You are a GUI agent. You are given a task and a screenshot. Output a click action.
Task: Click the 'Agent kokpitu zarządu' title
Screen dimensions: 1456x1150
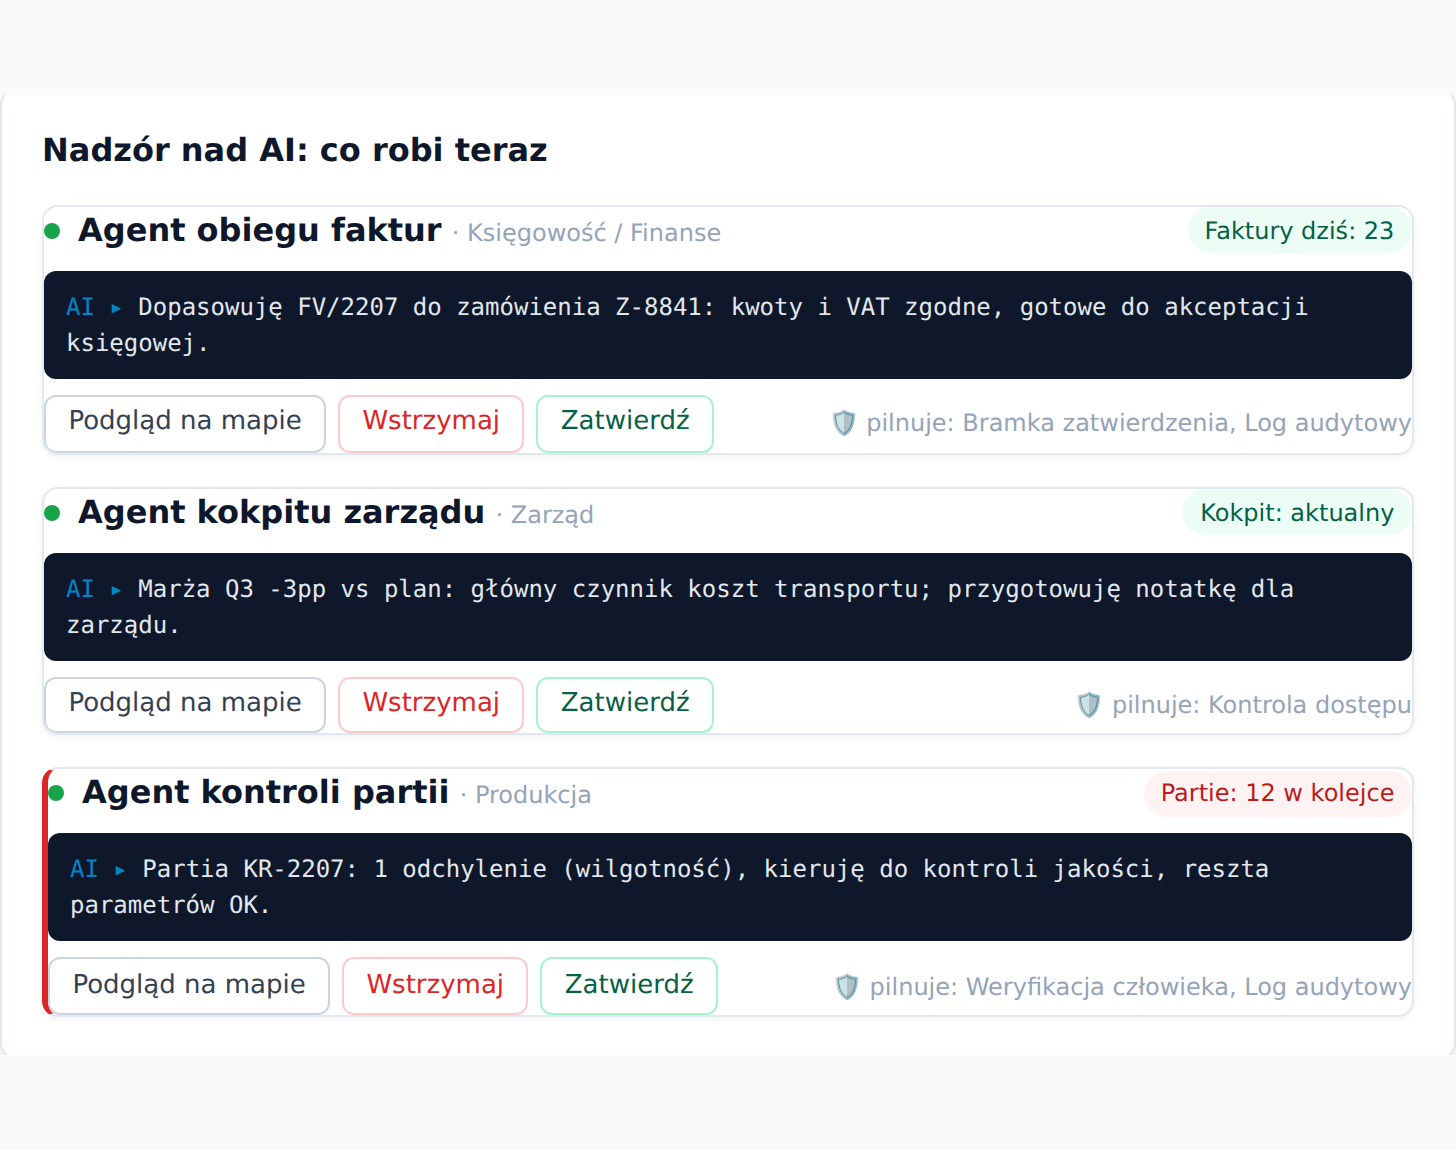(281, 512)
